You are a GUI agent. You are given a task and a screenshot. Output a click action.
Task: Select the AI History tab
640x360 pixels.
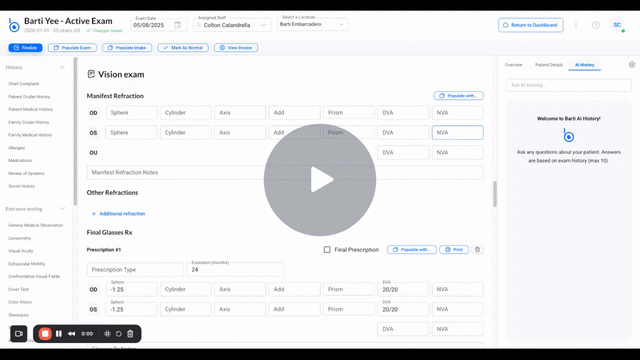coord(584,65)
